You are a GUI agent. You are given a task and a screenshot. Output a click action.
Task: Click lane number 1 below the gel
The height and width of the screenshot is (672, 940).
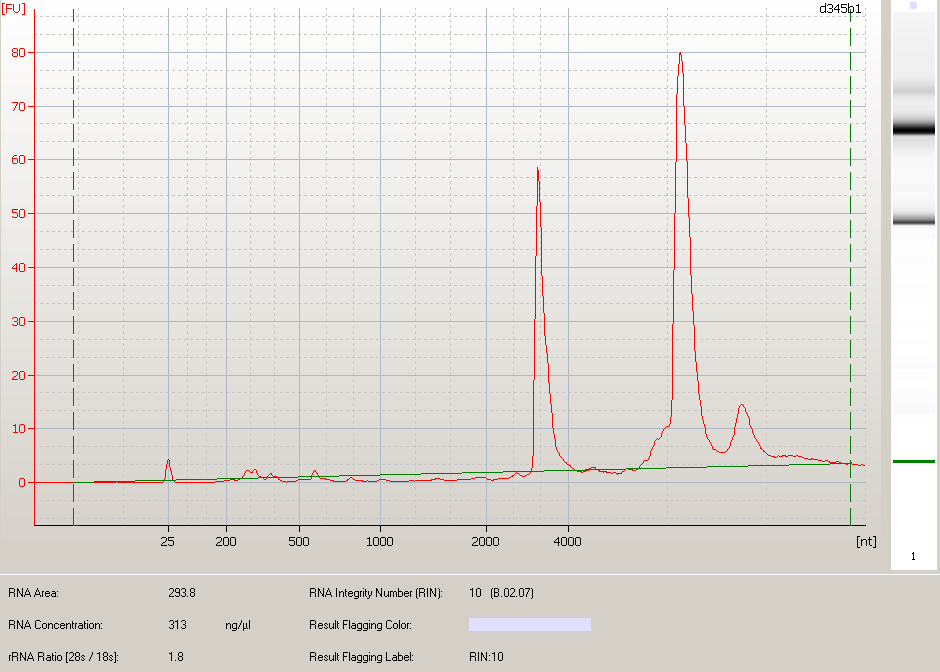[913, 555]
